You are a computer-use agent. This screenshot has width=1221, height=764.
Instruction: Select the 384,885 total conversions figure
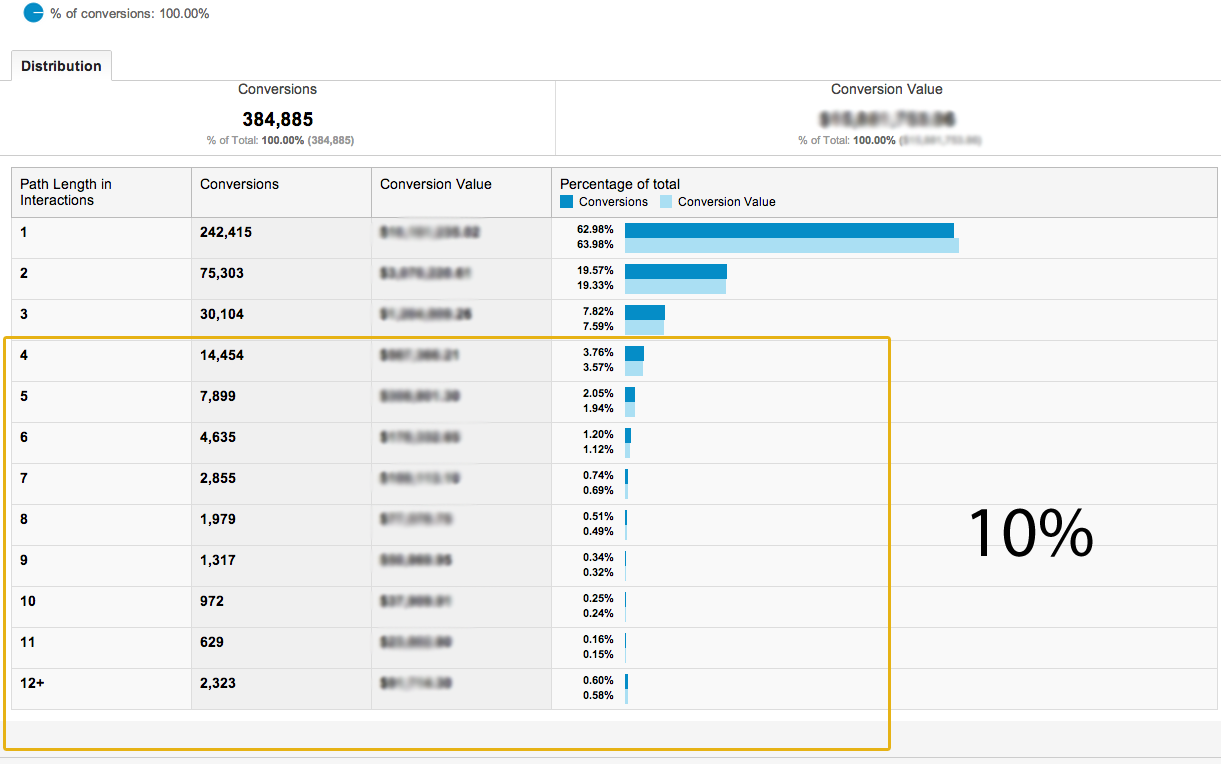coord(278,119)
